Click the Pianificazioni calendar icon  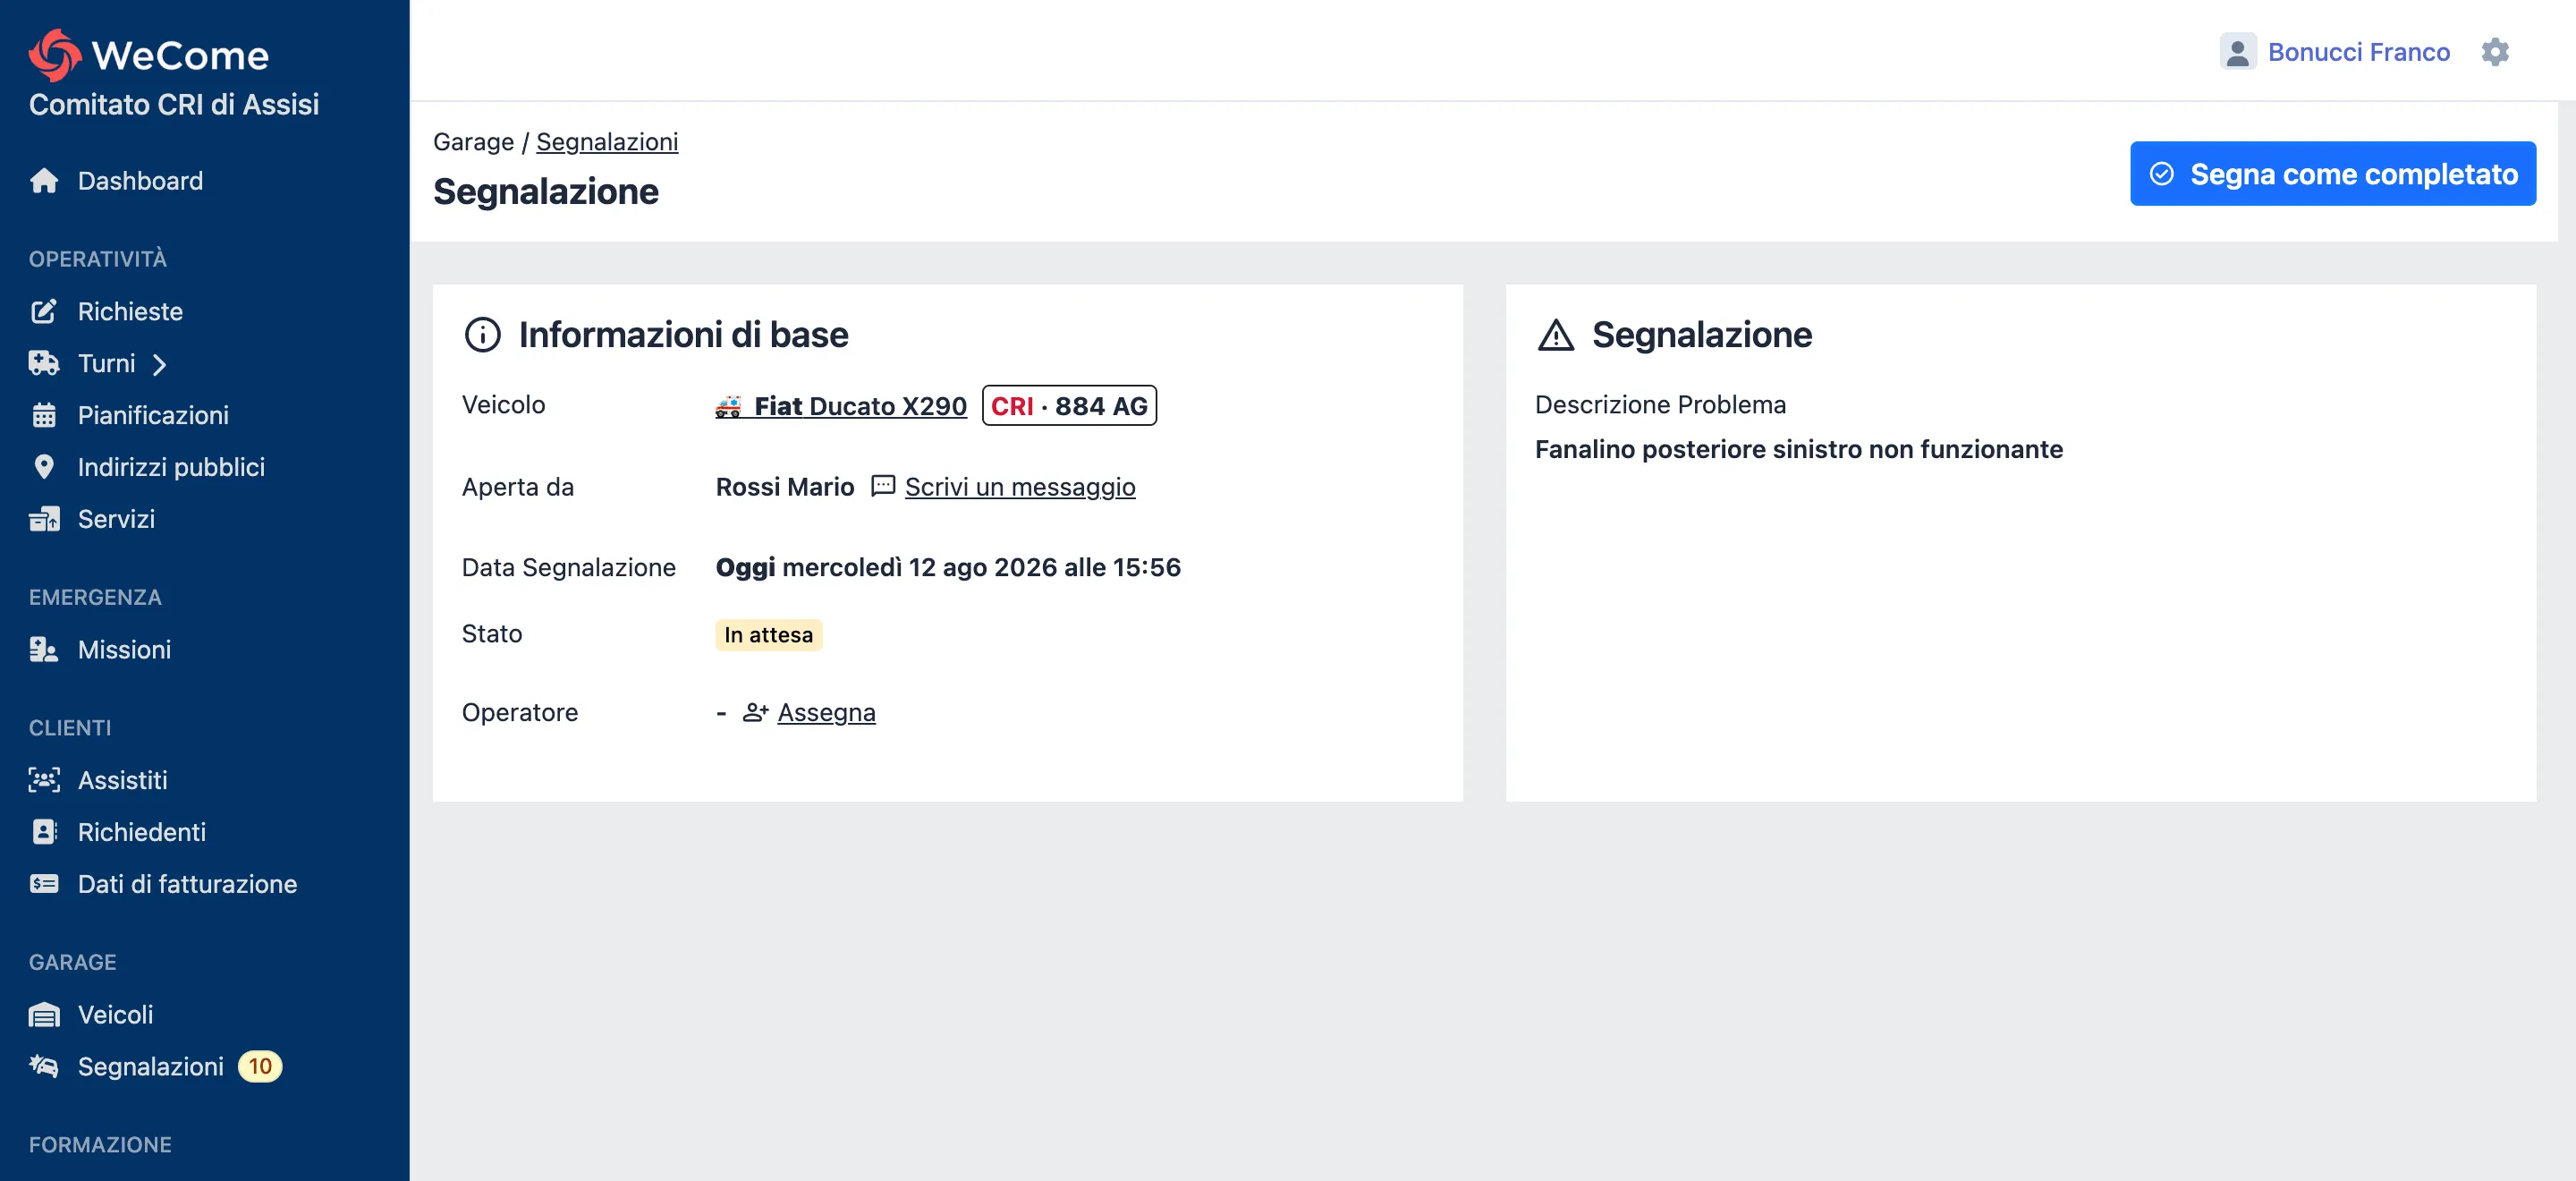[44, 415]
